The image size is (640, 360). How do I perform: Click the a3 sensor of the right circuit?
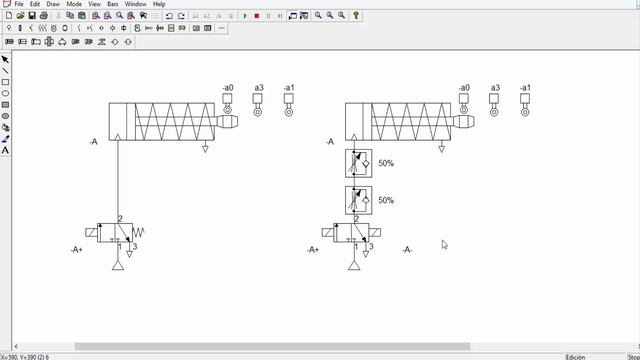pyautogui.click(x=494, y=105)
